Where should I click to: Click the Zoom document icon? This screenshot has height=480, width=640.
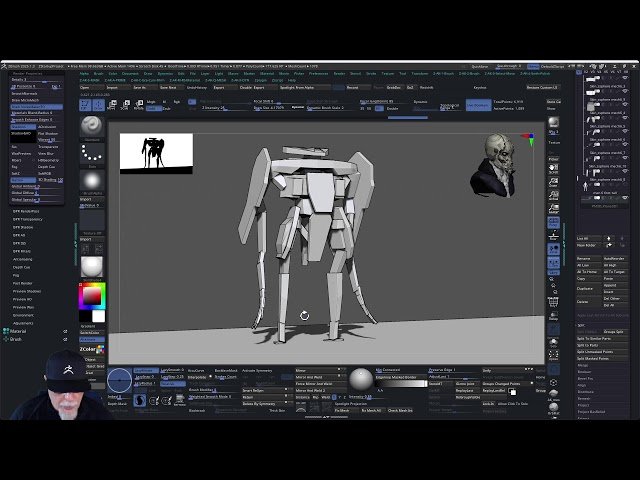coord(553,182)
